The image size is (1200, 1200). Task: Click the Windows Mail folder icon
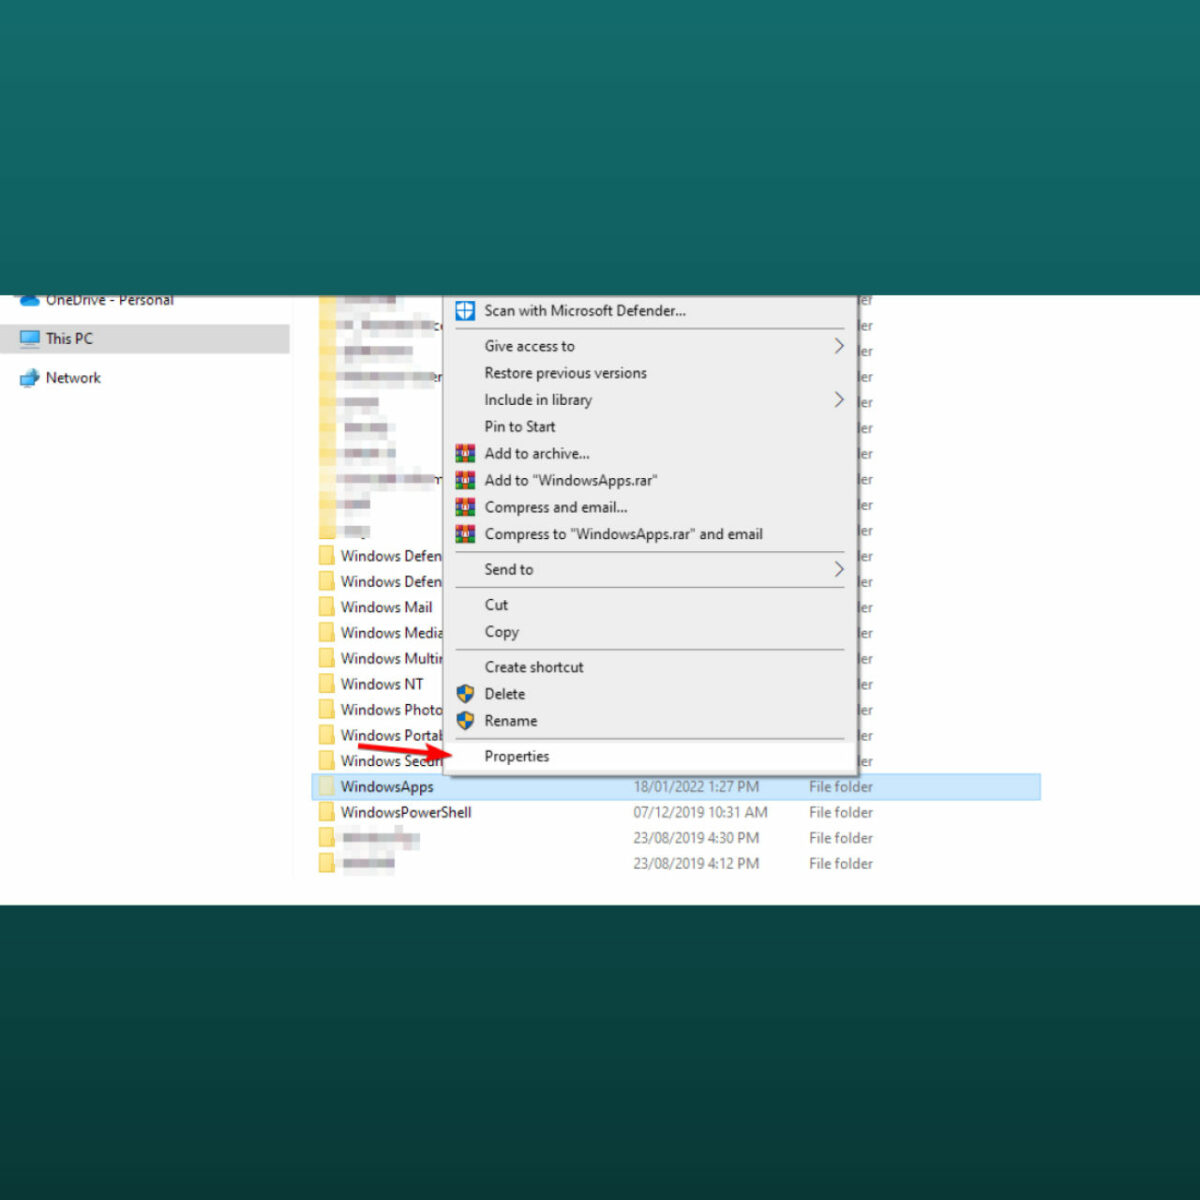coord(327,607)
